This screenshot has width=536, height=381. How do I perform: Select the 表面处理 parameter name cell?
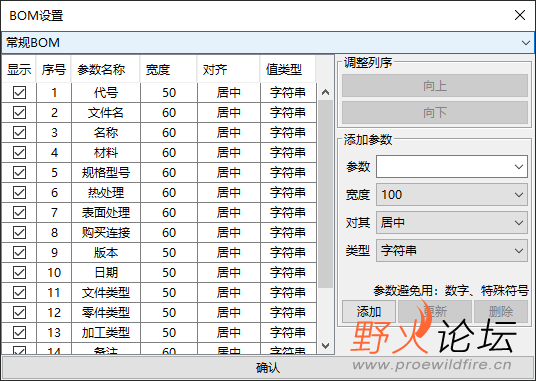click(106, 213)
